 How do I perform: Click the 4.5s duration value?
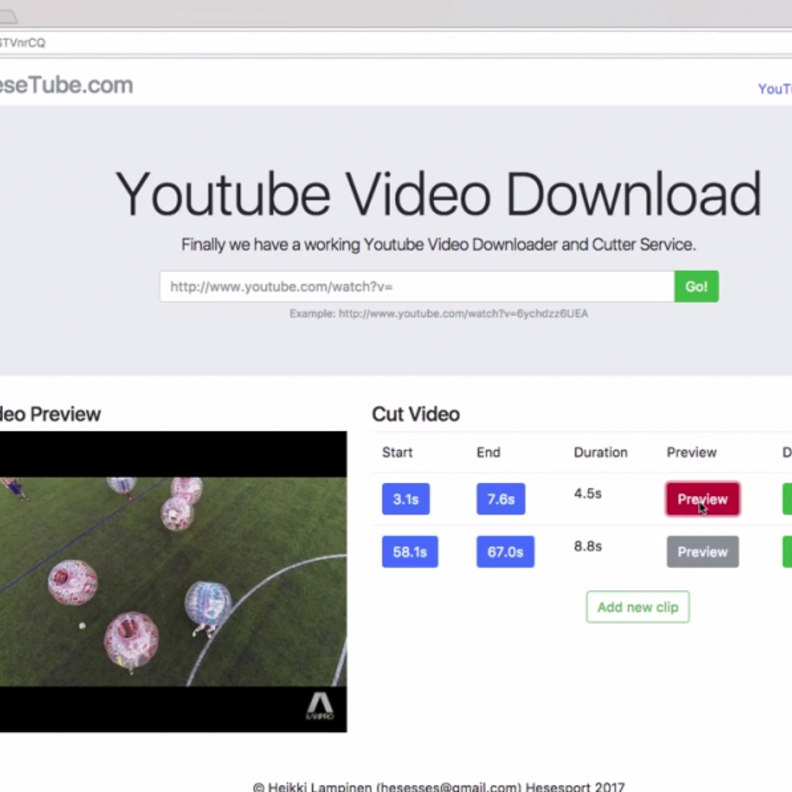coord(587,493)
